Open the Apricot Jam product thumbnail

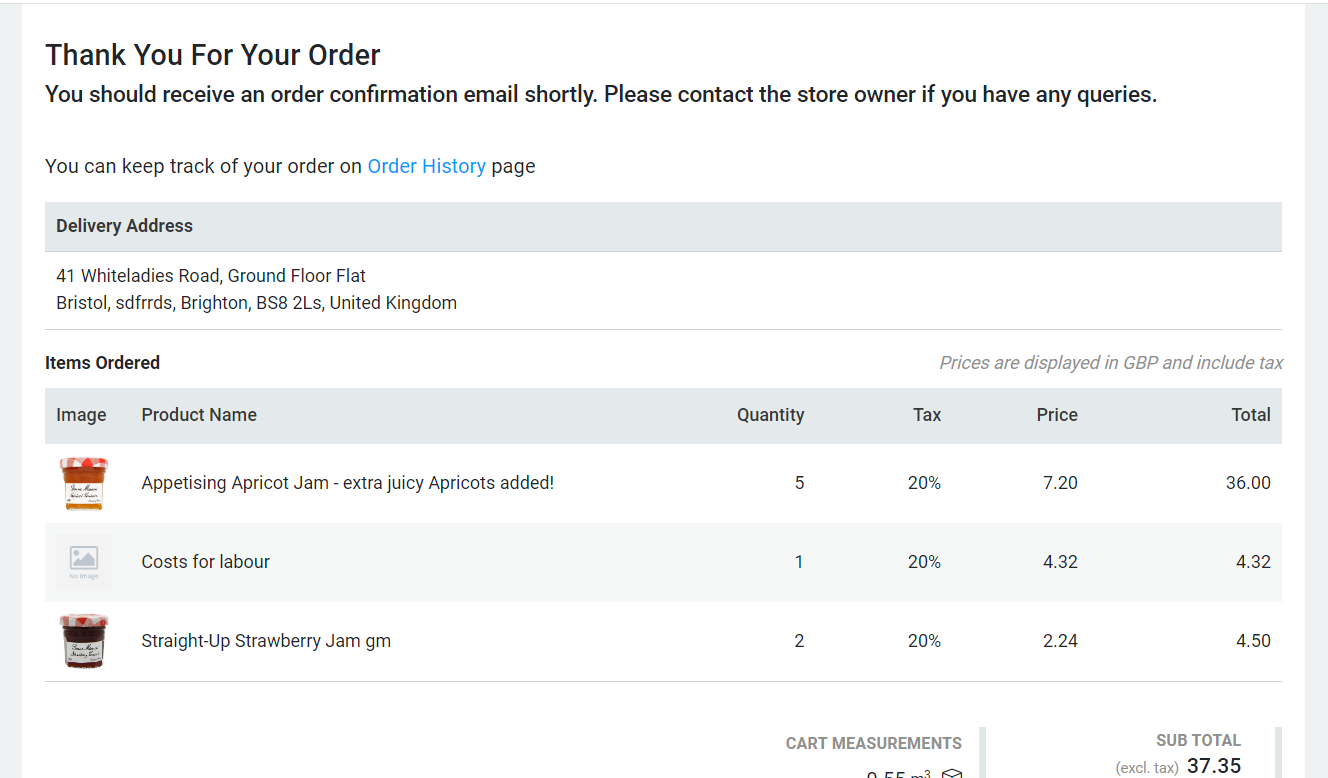84,482
